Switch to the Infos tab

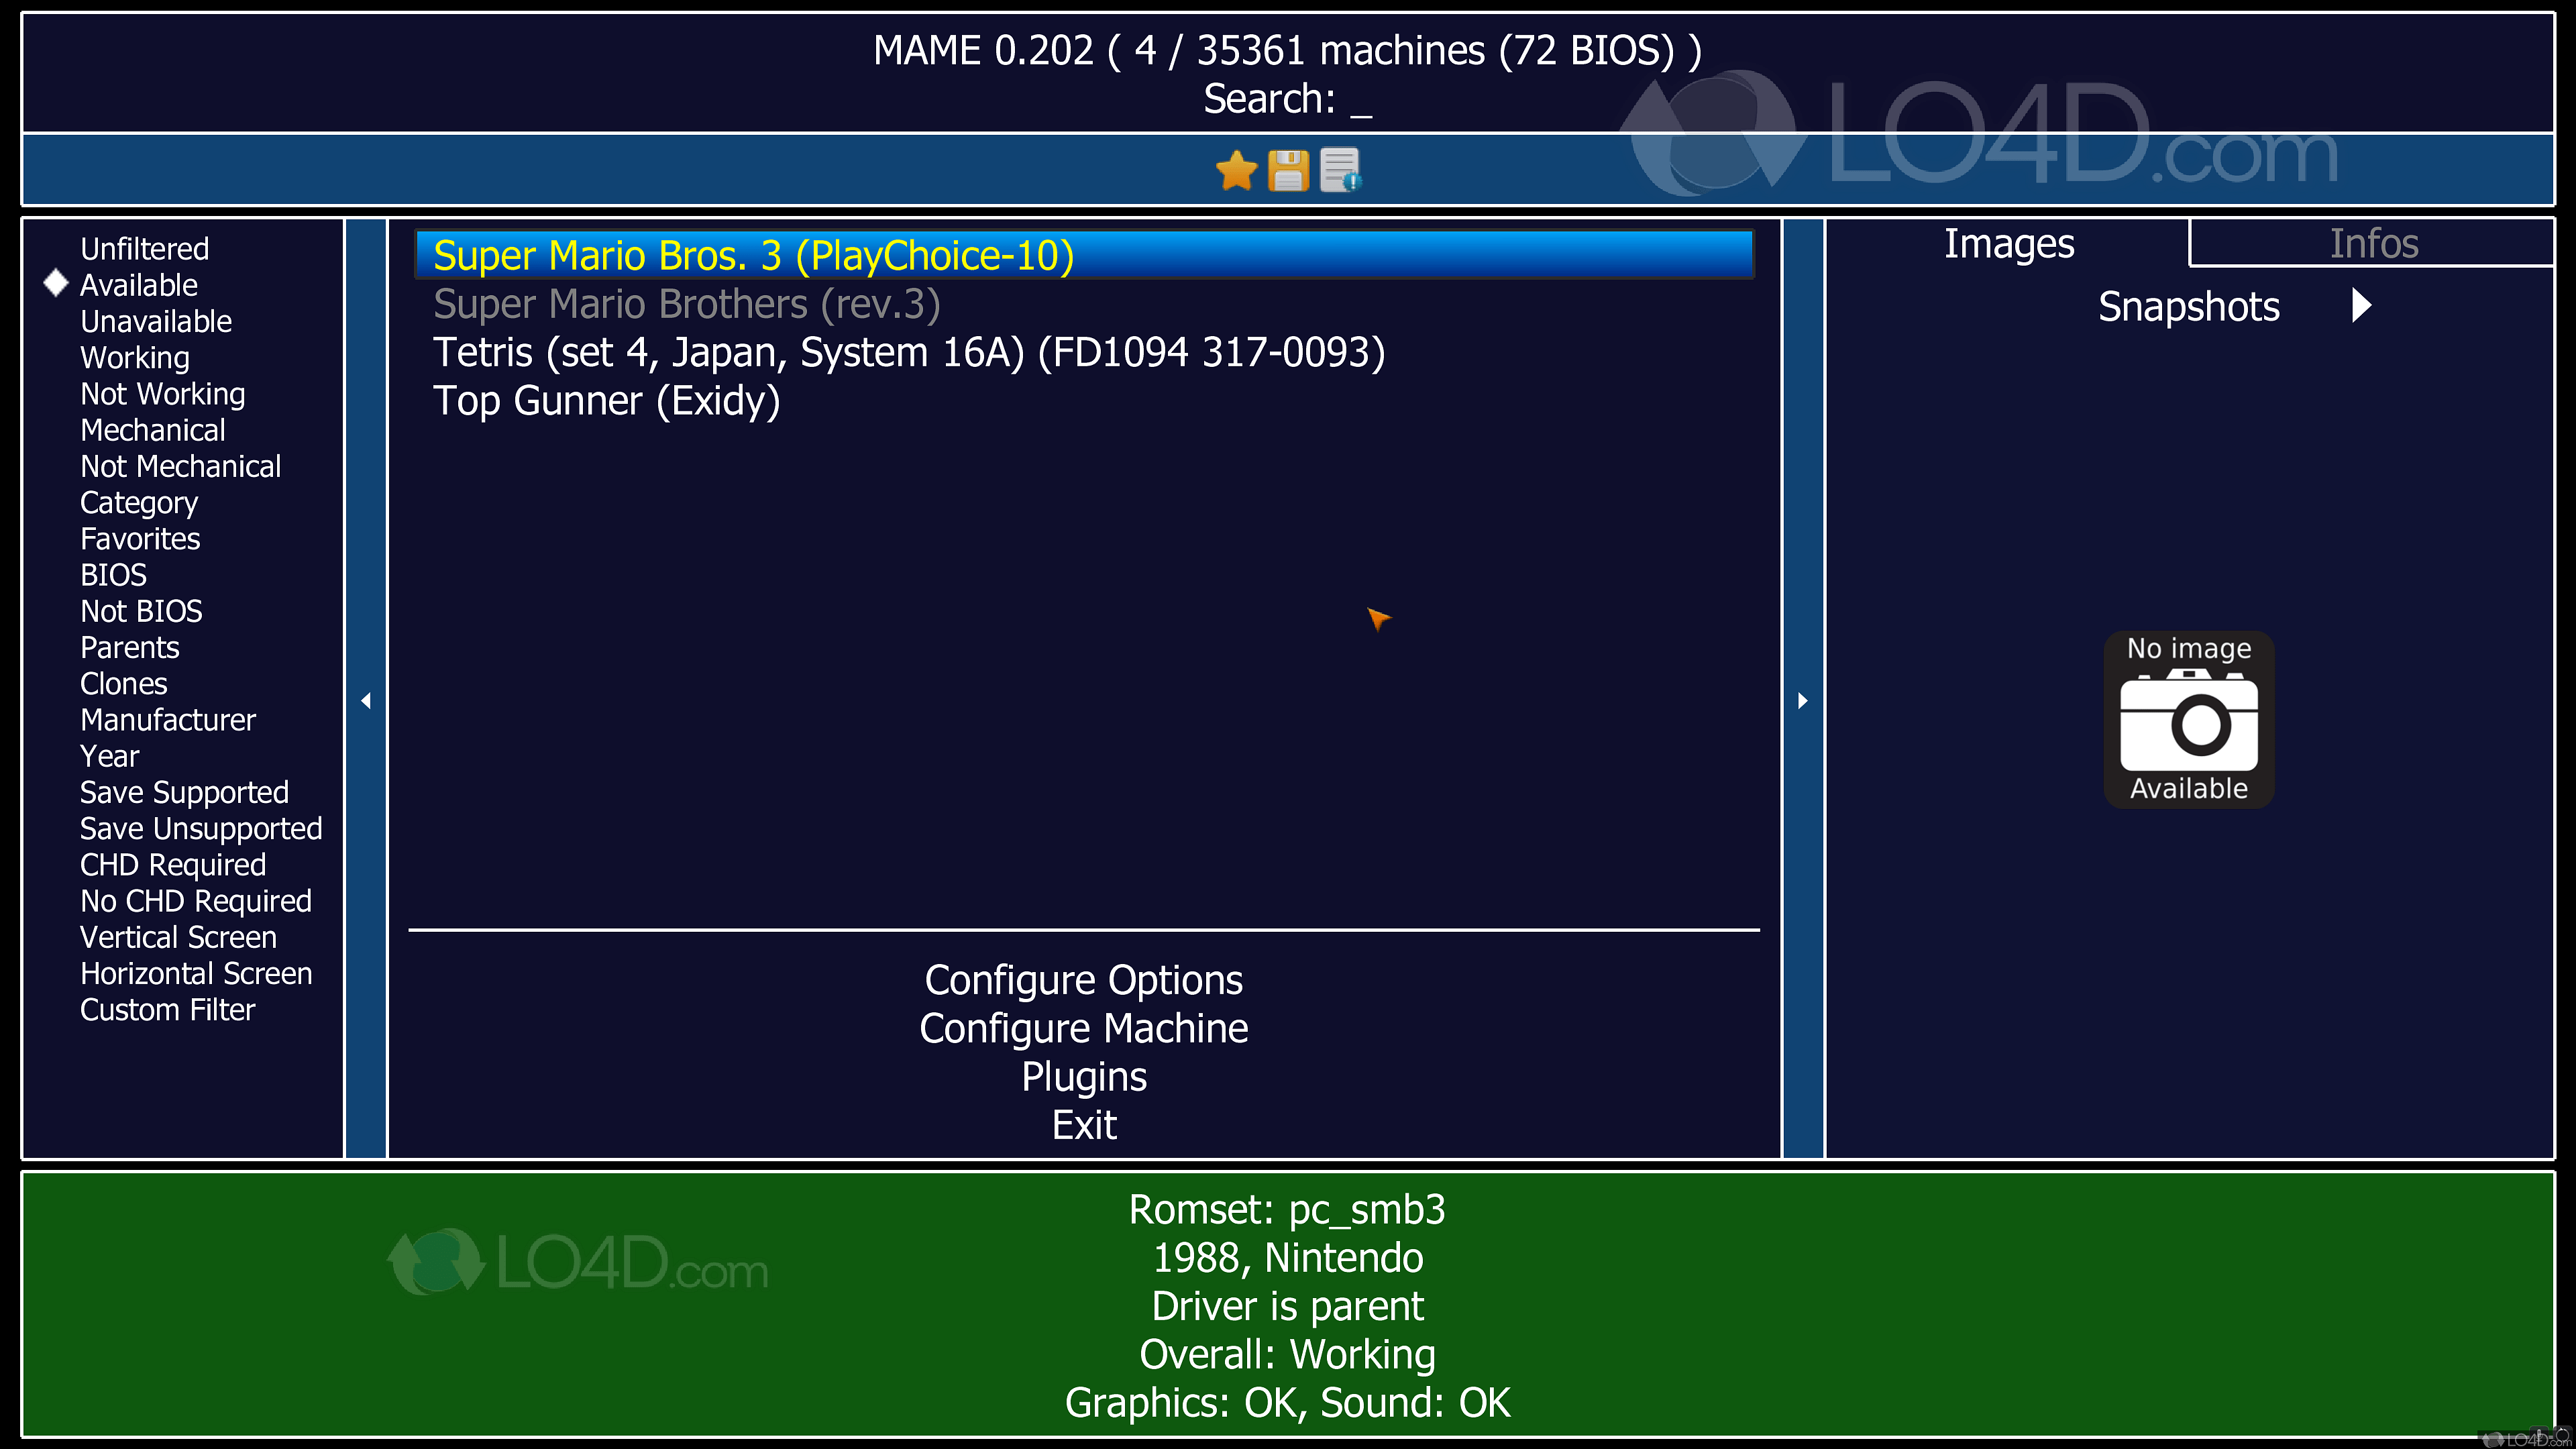point(2373,244)
